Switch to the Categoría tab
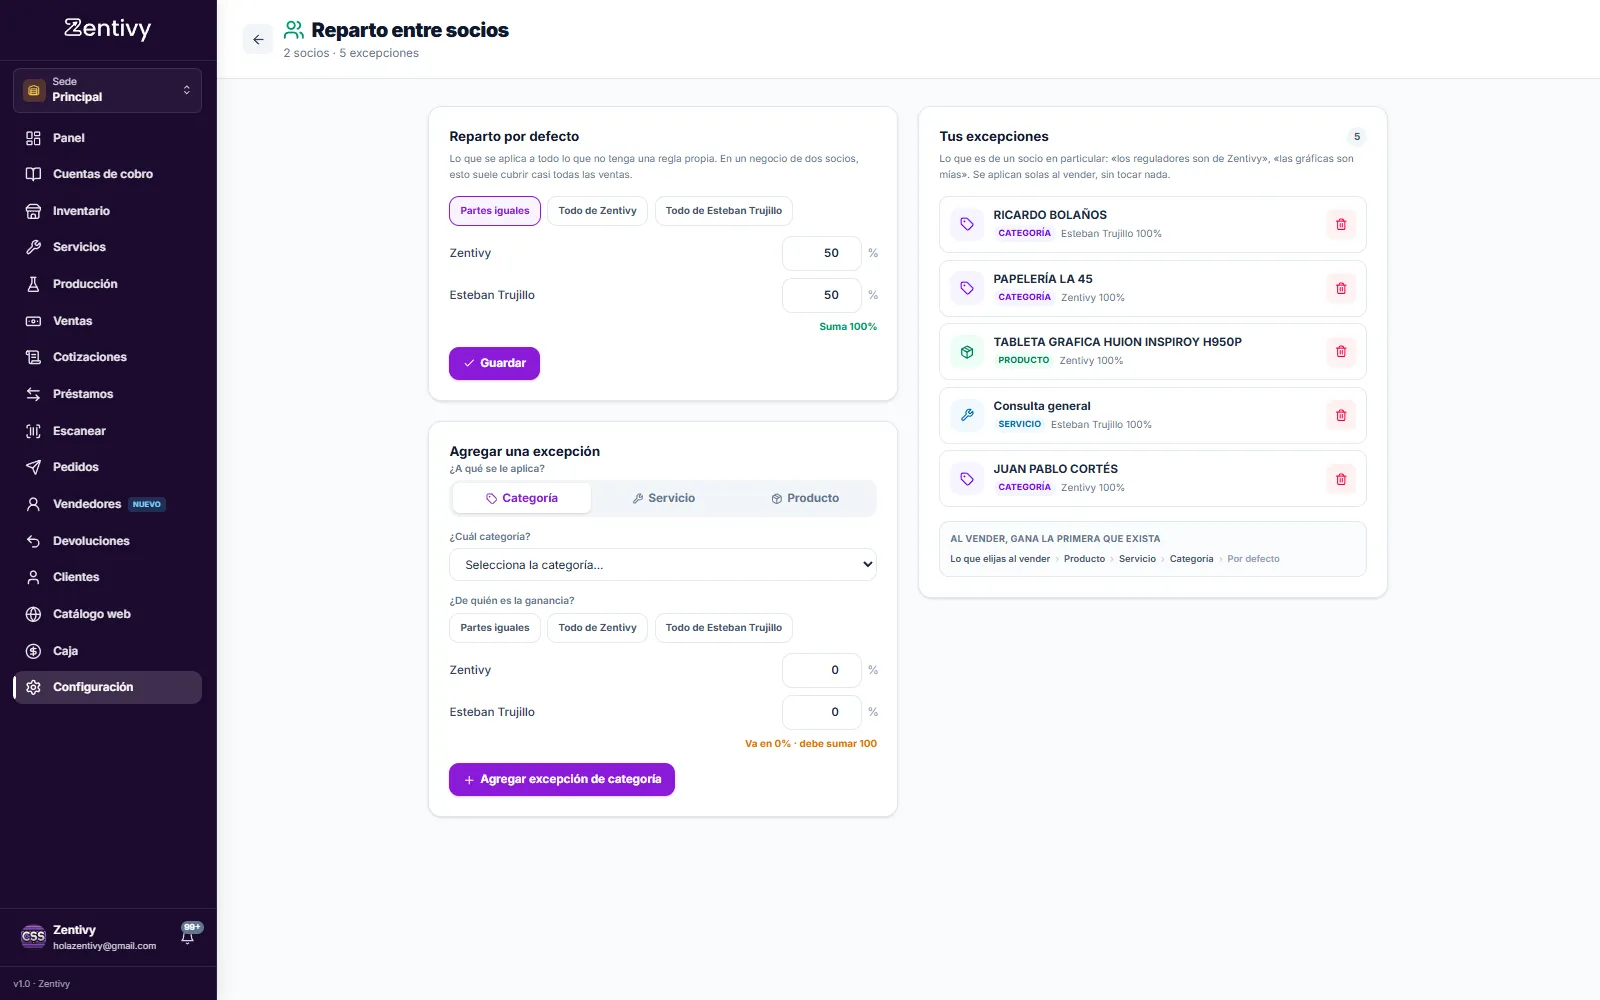The height and width of the screenshot is (1000, 1600). [522, 498]
